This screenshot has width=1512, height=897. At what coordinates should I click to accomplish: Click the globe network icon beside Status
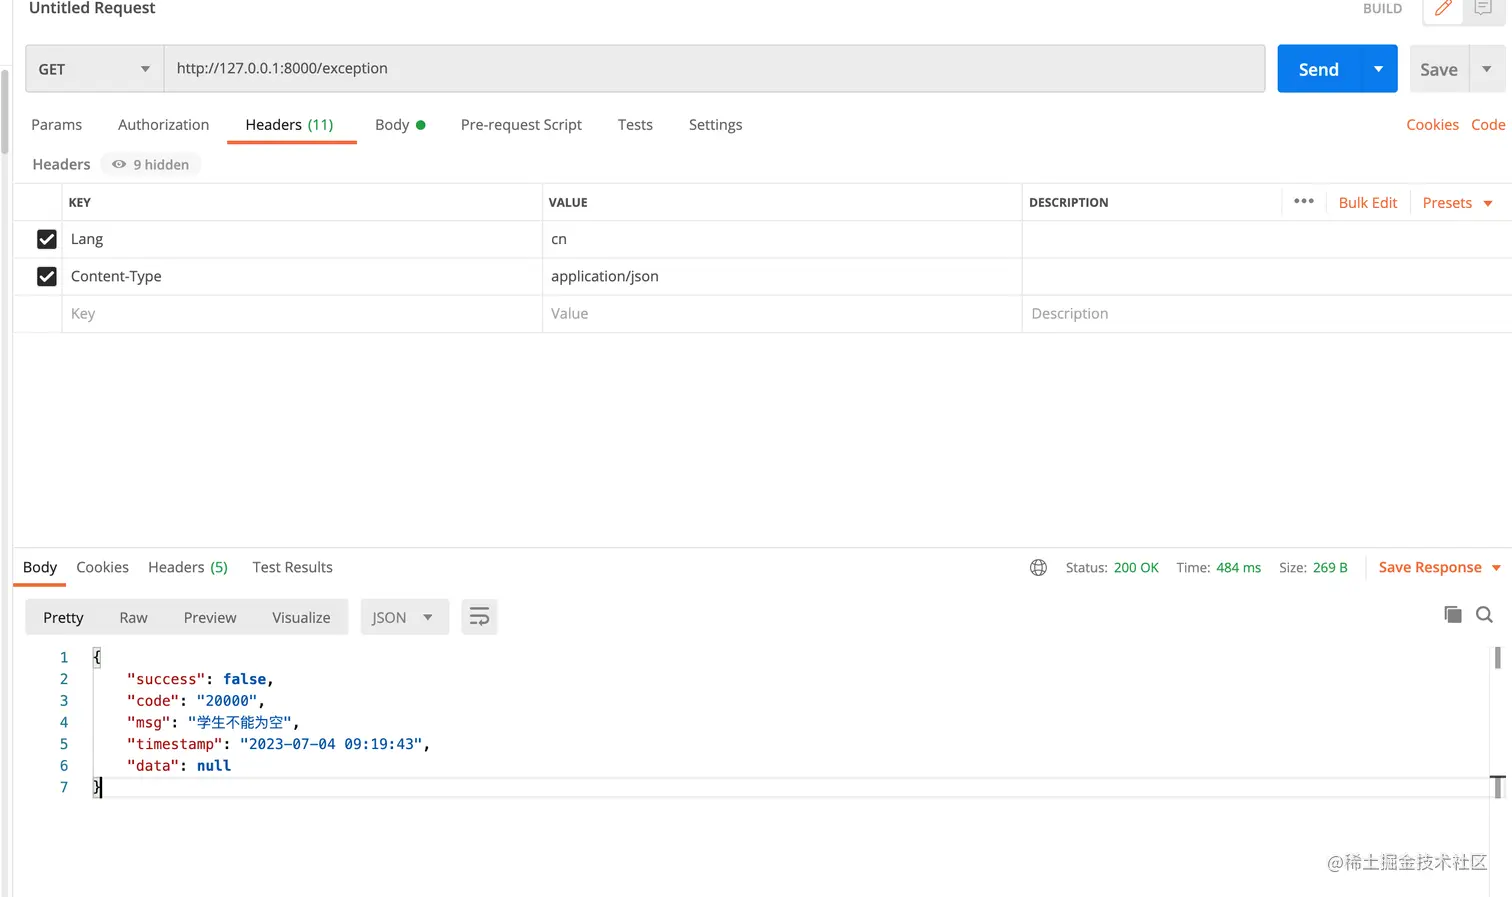tap(1038, 567)
